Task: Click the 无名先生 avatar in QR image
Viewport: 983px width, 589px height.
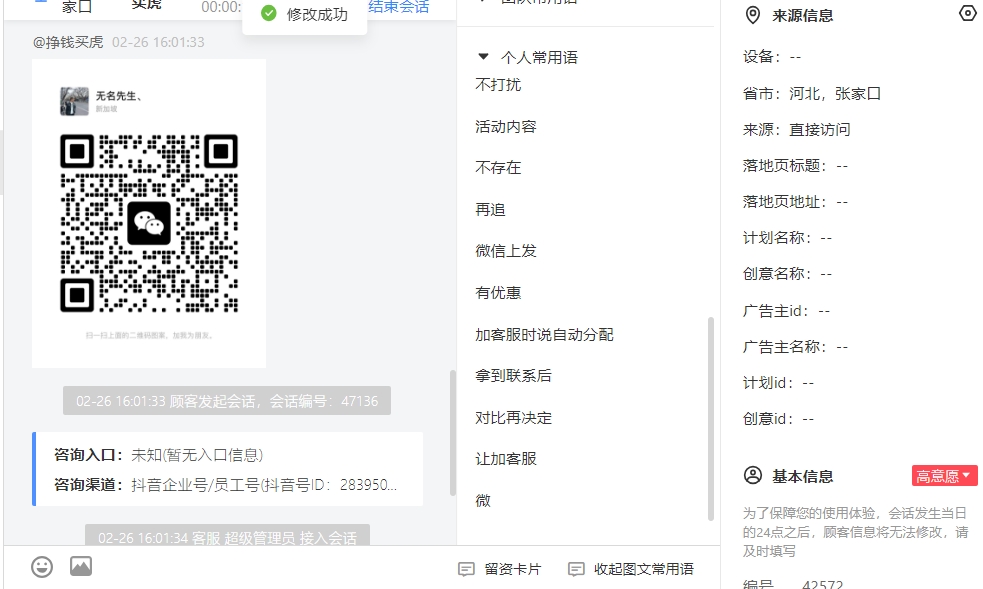Action: click(74, 101)
